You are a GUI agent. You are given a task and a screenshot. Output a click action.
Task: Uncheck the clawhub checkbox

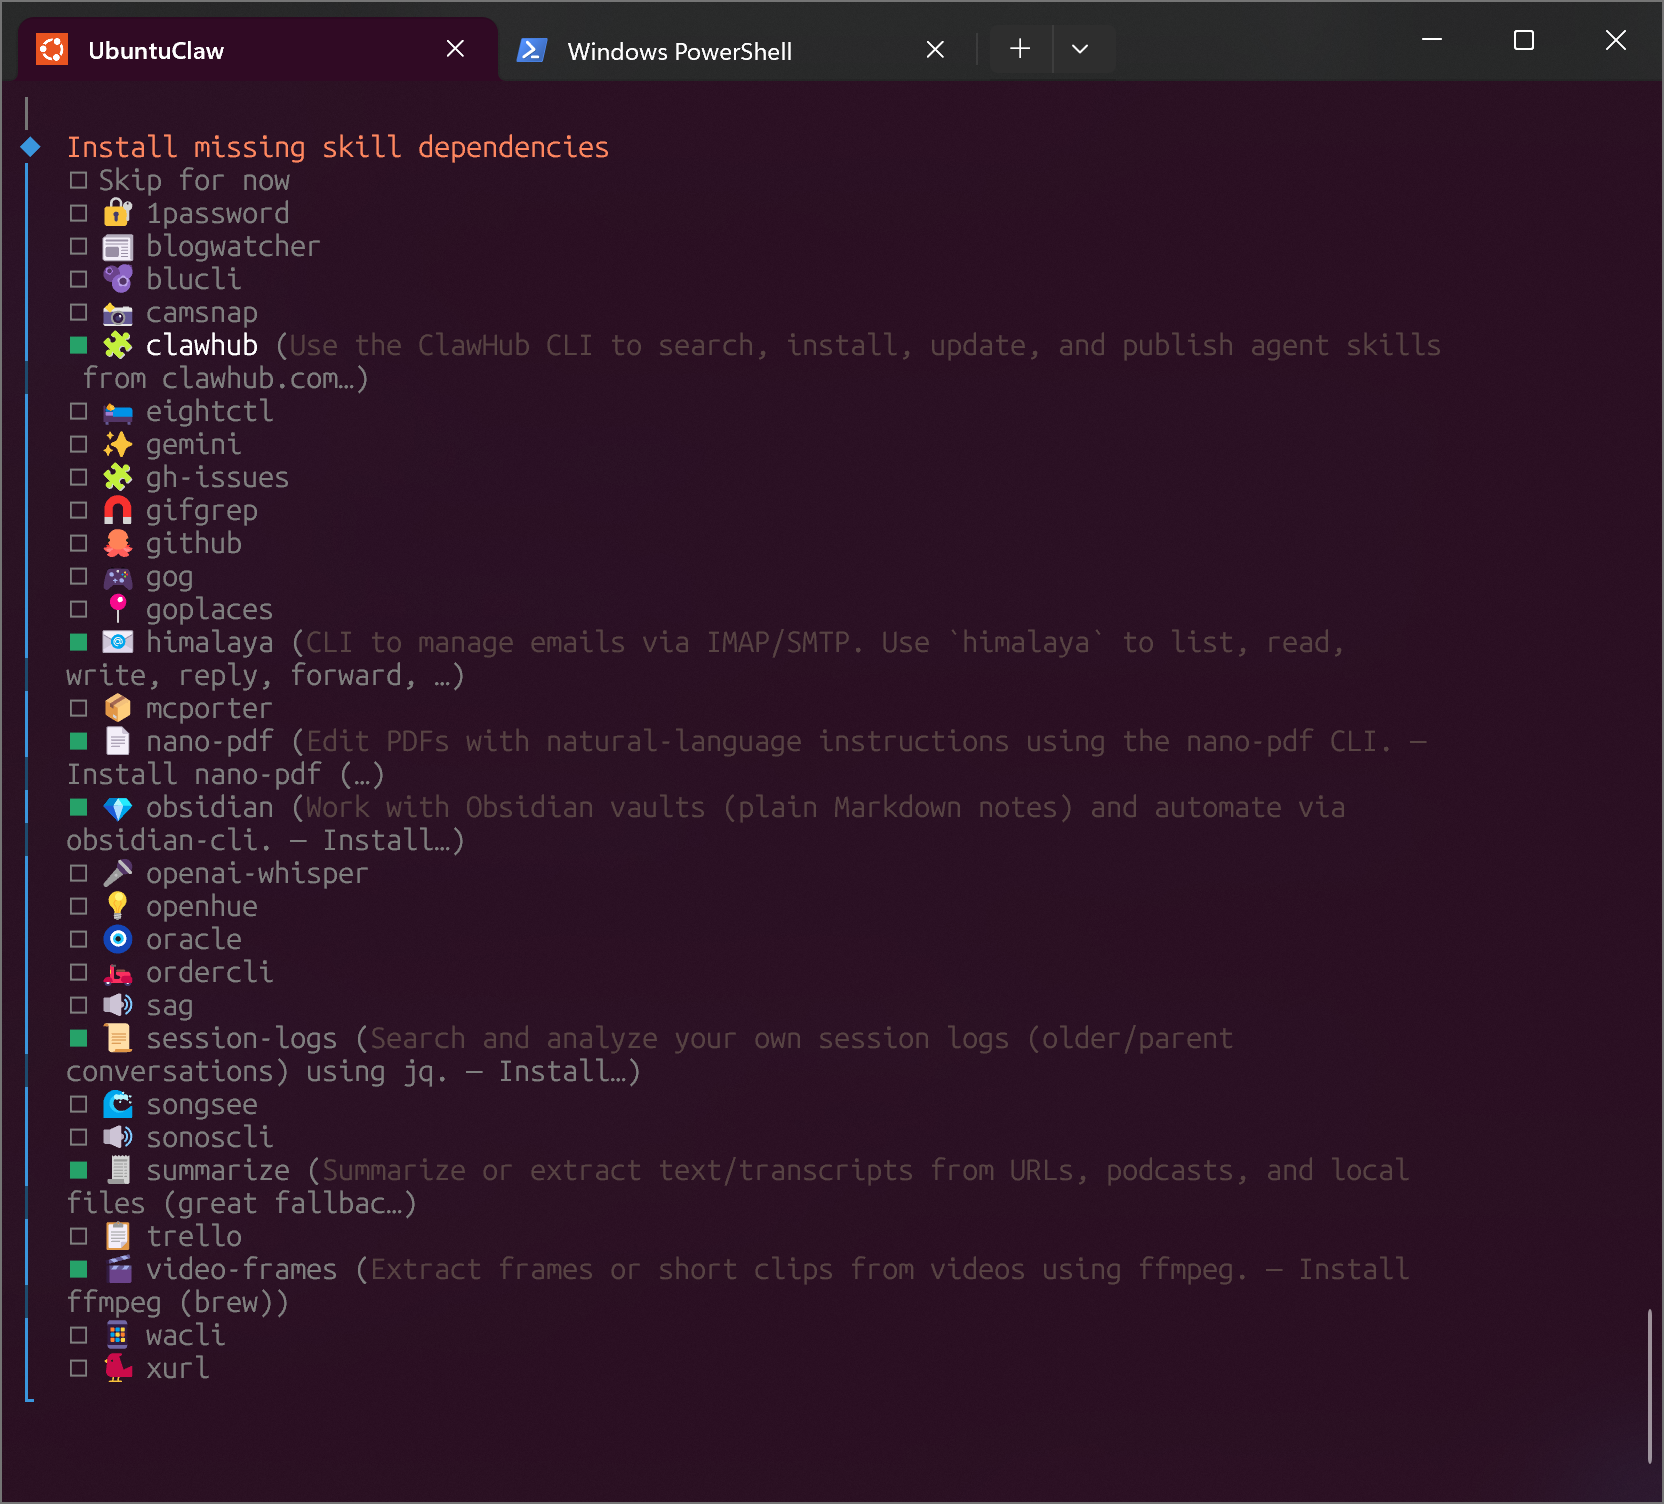(78, 345)
